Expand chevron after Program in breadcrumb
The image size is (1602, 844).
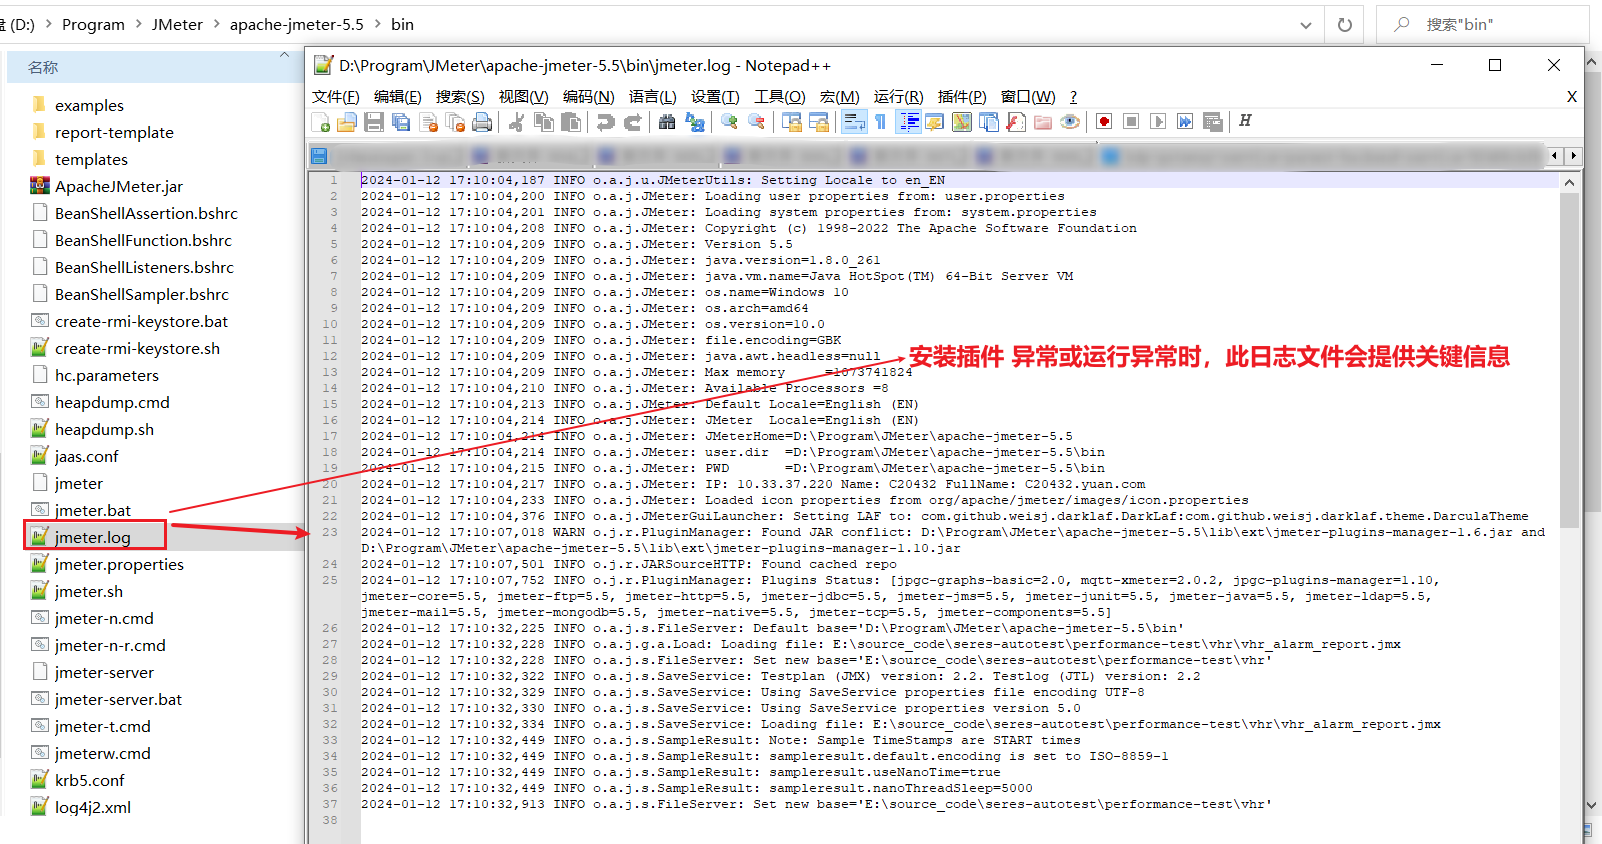[x=138, y=24]
